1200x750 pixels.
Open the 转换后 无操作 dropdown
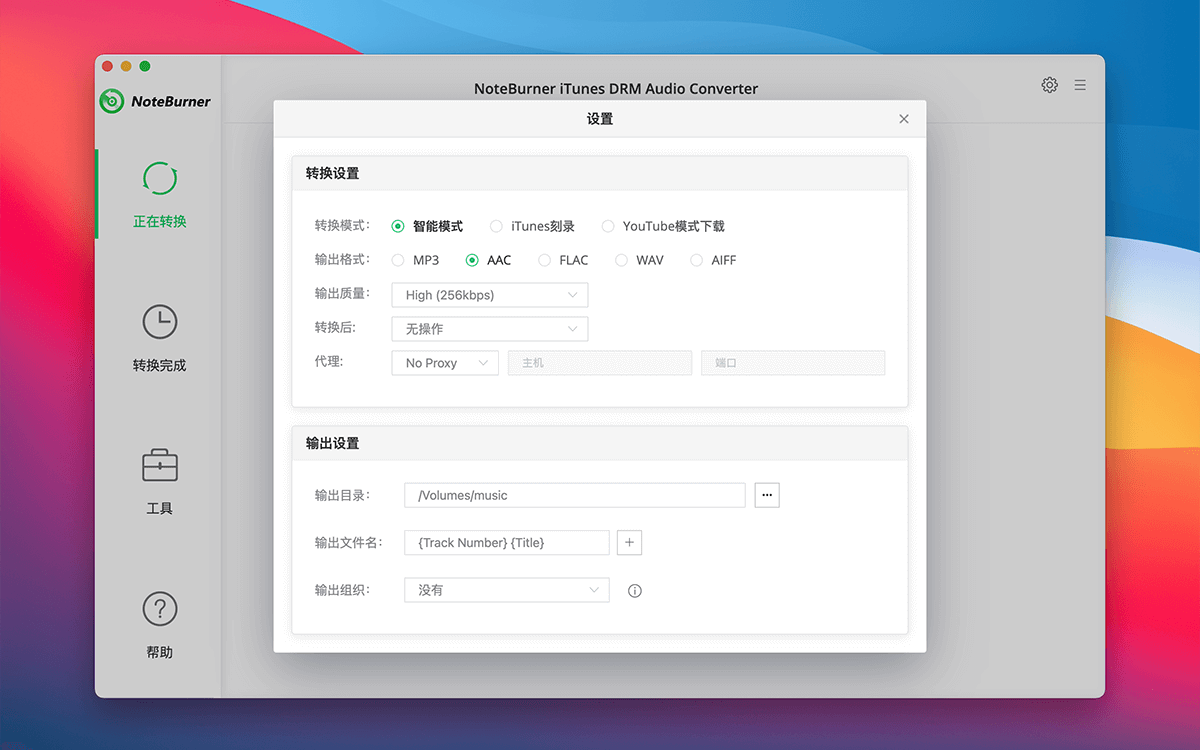pyautogui.click(x=490, y=329)
